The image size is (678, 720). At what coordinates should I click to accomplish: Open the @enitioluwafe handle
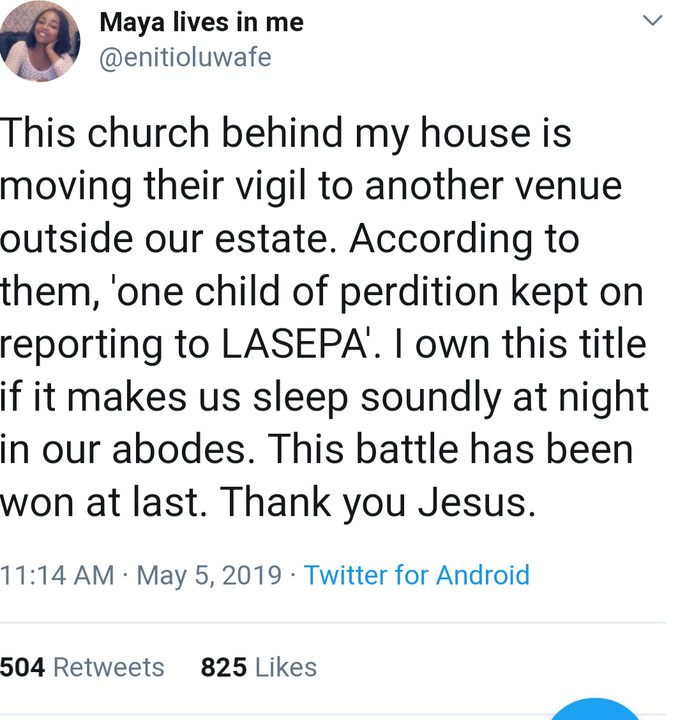[x=186, y=57]
